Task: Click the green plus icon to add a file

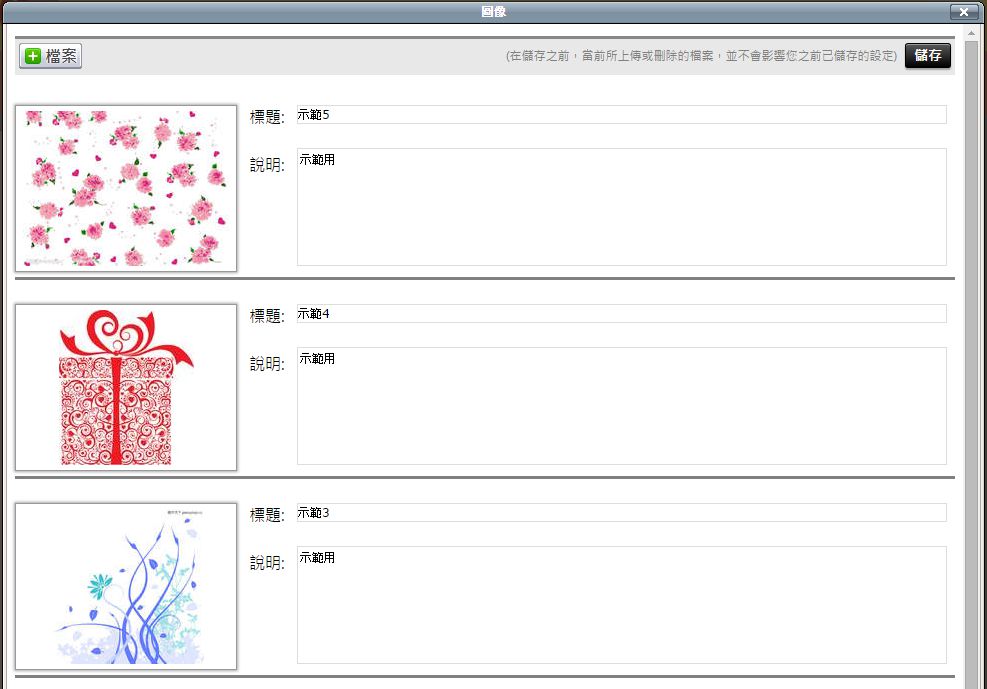Action: coord(33,56)
